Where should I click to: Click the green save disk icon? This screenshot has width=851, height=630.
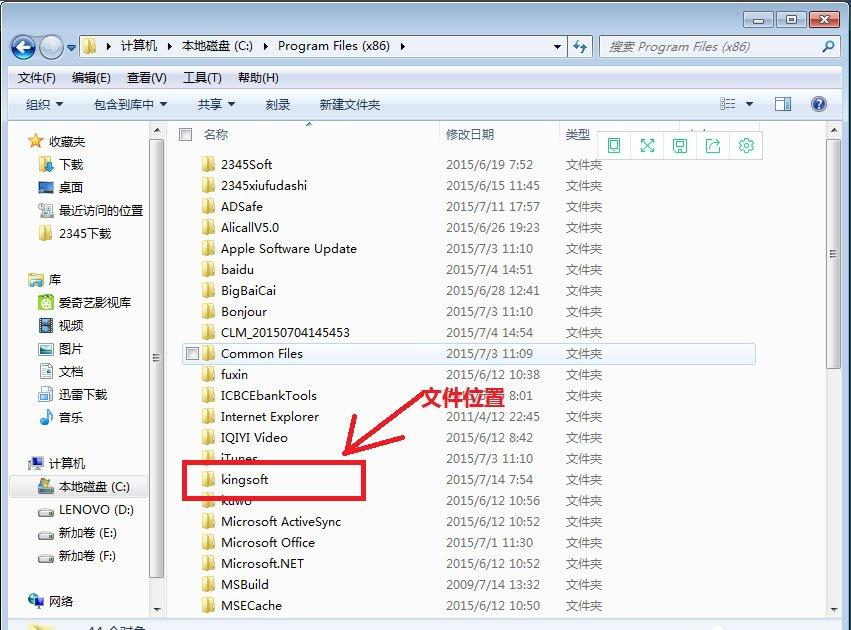tap(679, 145)
